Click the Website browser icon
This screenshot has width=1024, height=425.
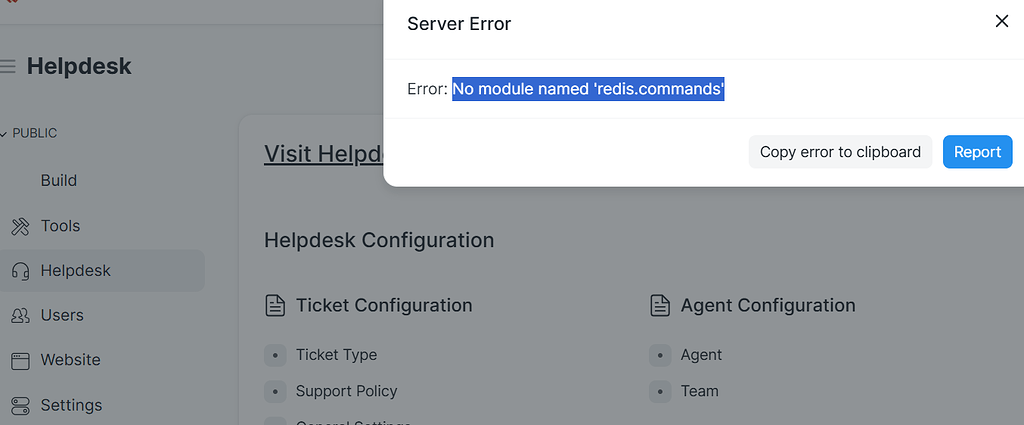(21, 361)
